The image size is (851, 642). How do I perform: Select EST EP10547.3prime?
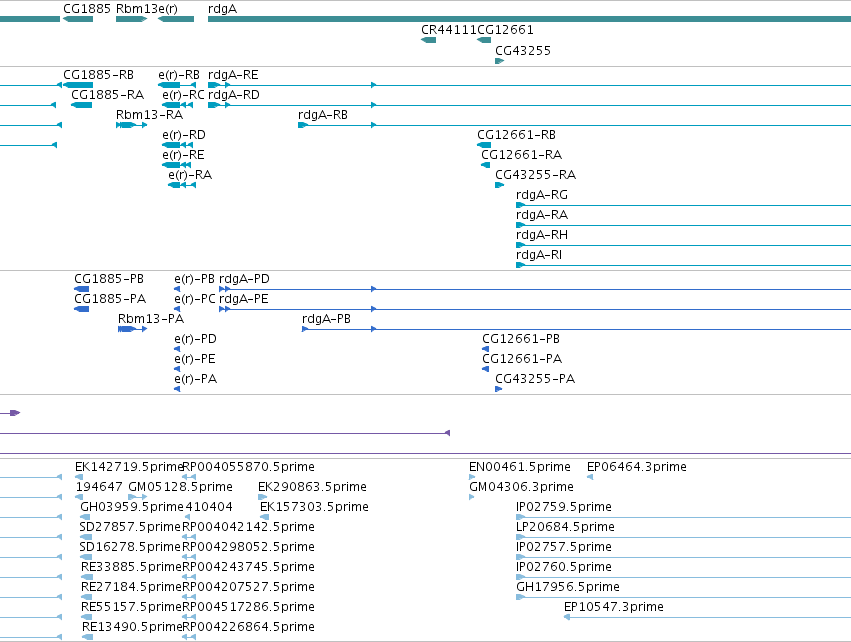[614, 607]
